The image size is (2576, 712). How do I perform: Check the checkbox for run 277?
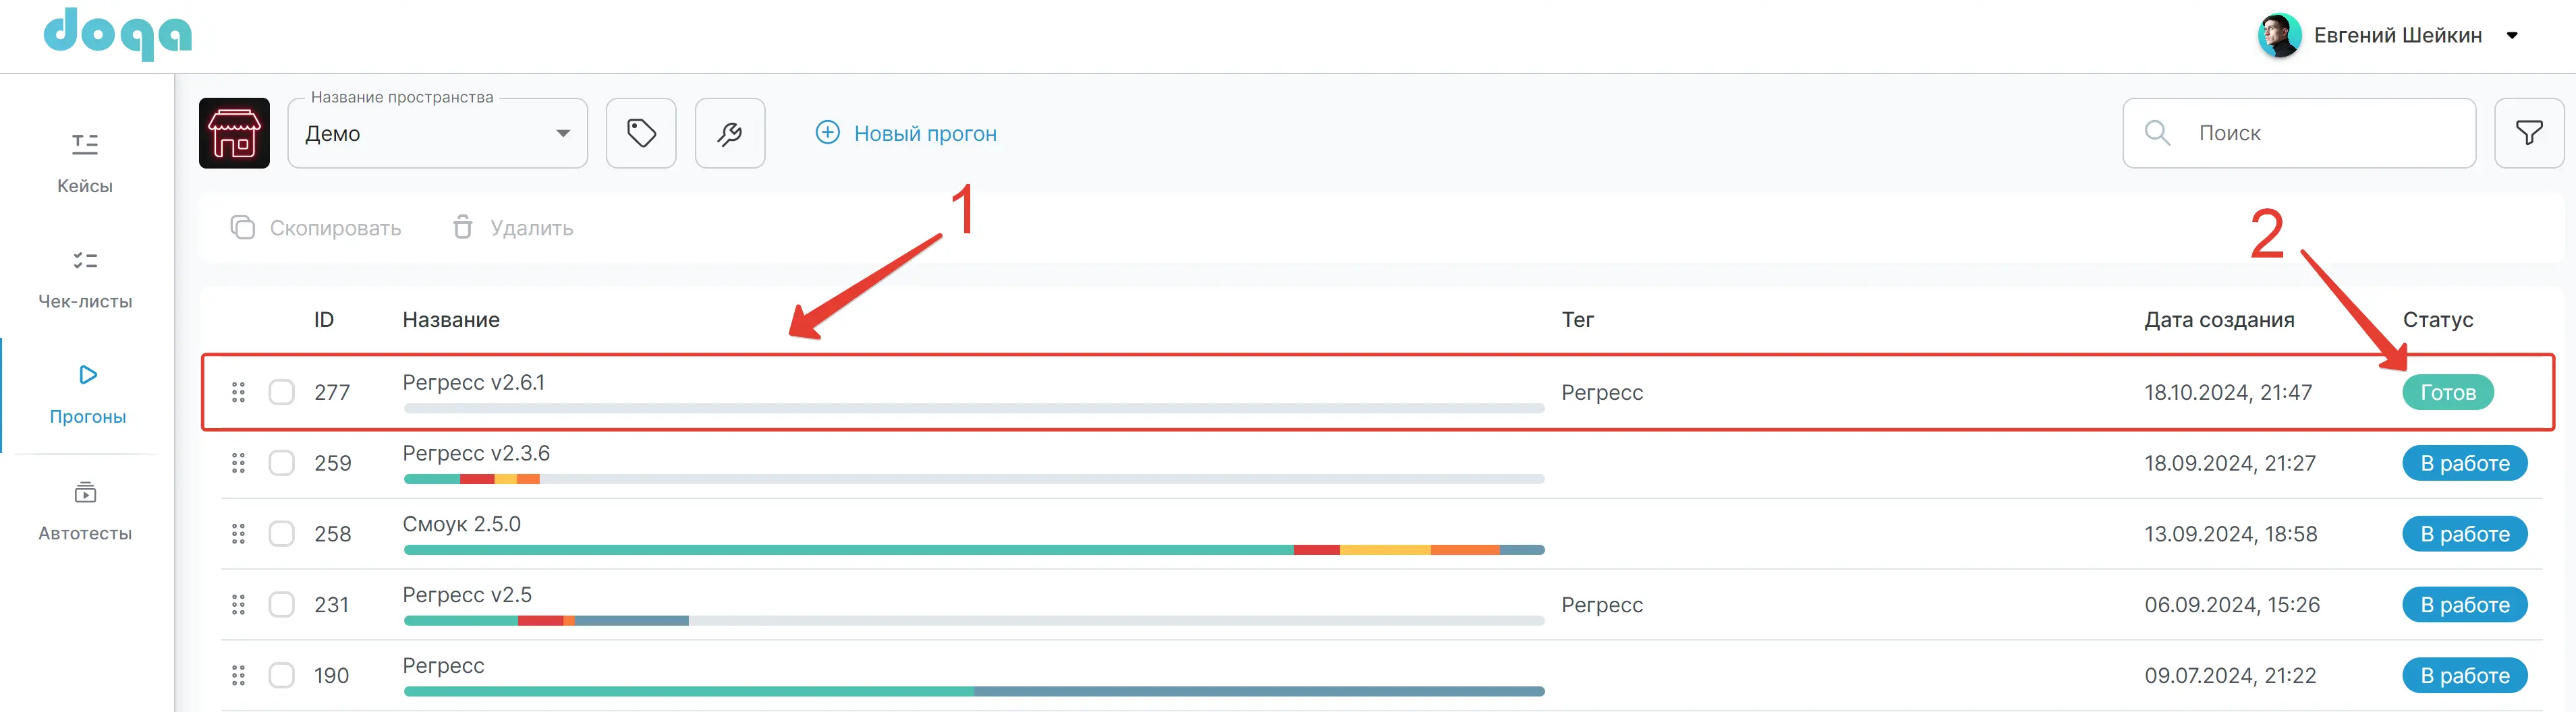(x=282, y=392)
